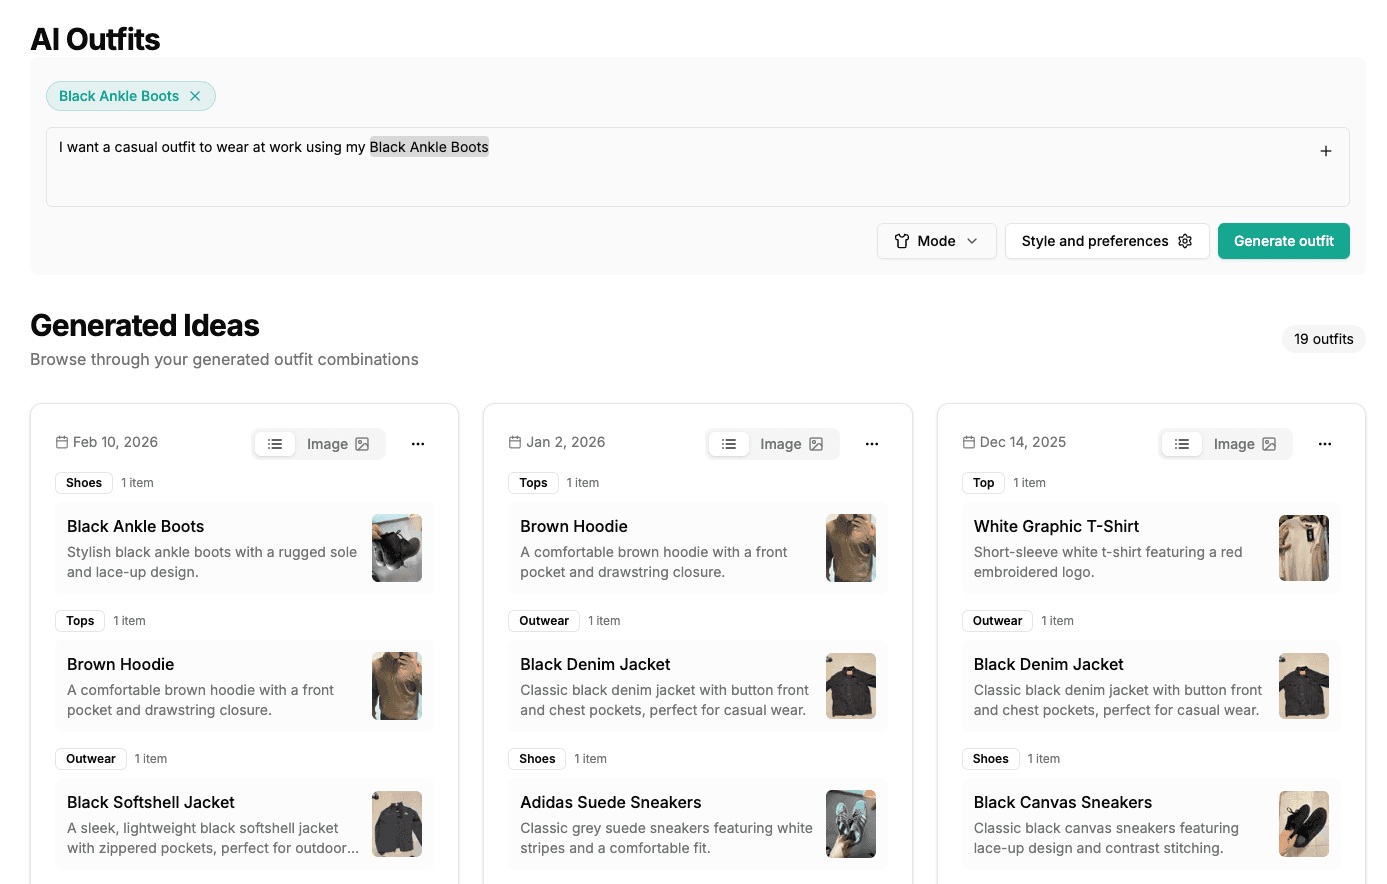Click the calendar icon beside Feb 10, 2026
Viewport: 1387px width, 884px height.
[x=62, y=441]
